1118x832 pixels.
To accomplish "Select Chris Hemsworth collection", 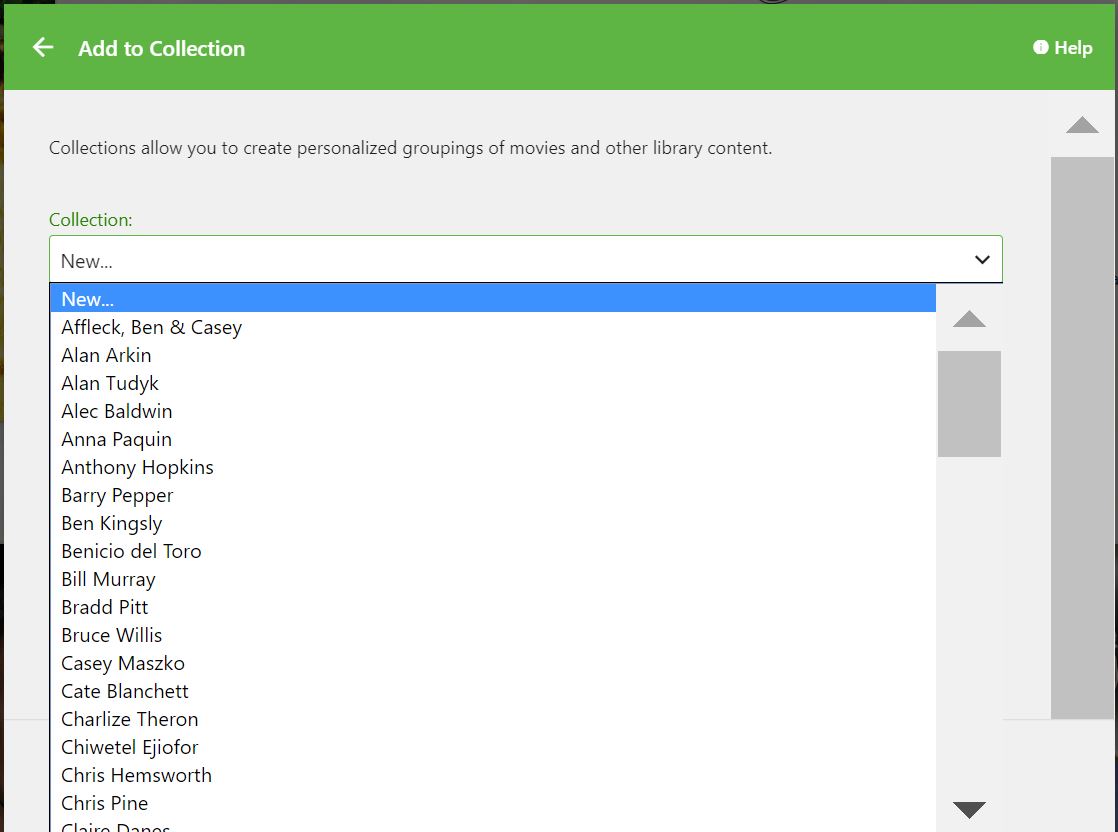I will point(137,775).
